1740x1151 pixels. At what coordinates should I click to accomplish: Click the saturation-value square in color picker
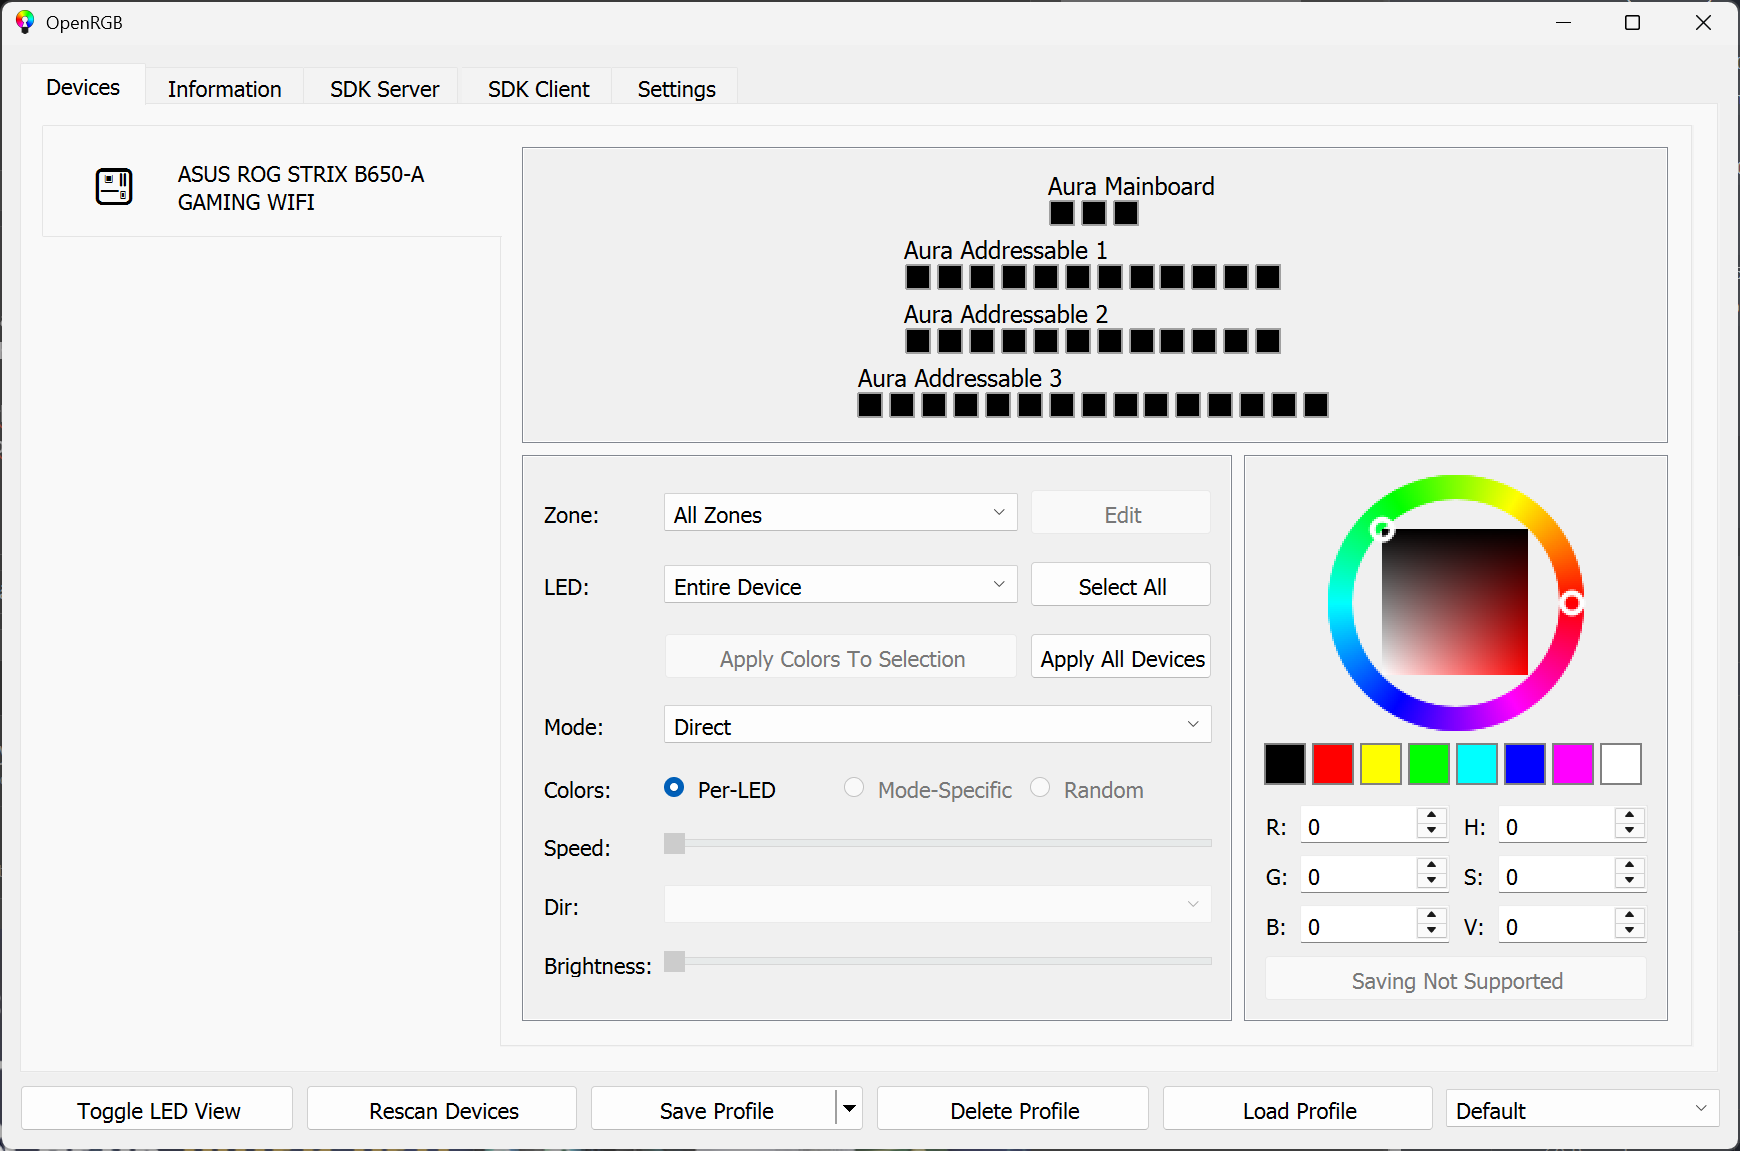click(1455, 602)
